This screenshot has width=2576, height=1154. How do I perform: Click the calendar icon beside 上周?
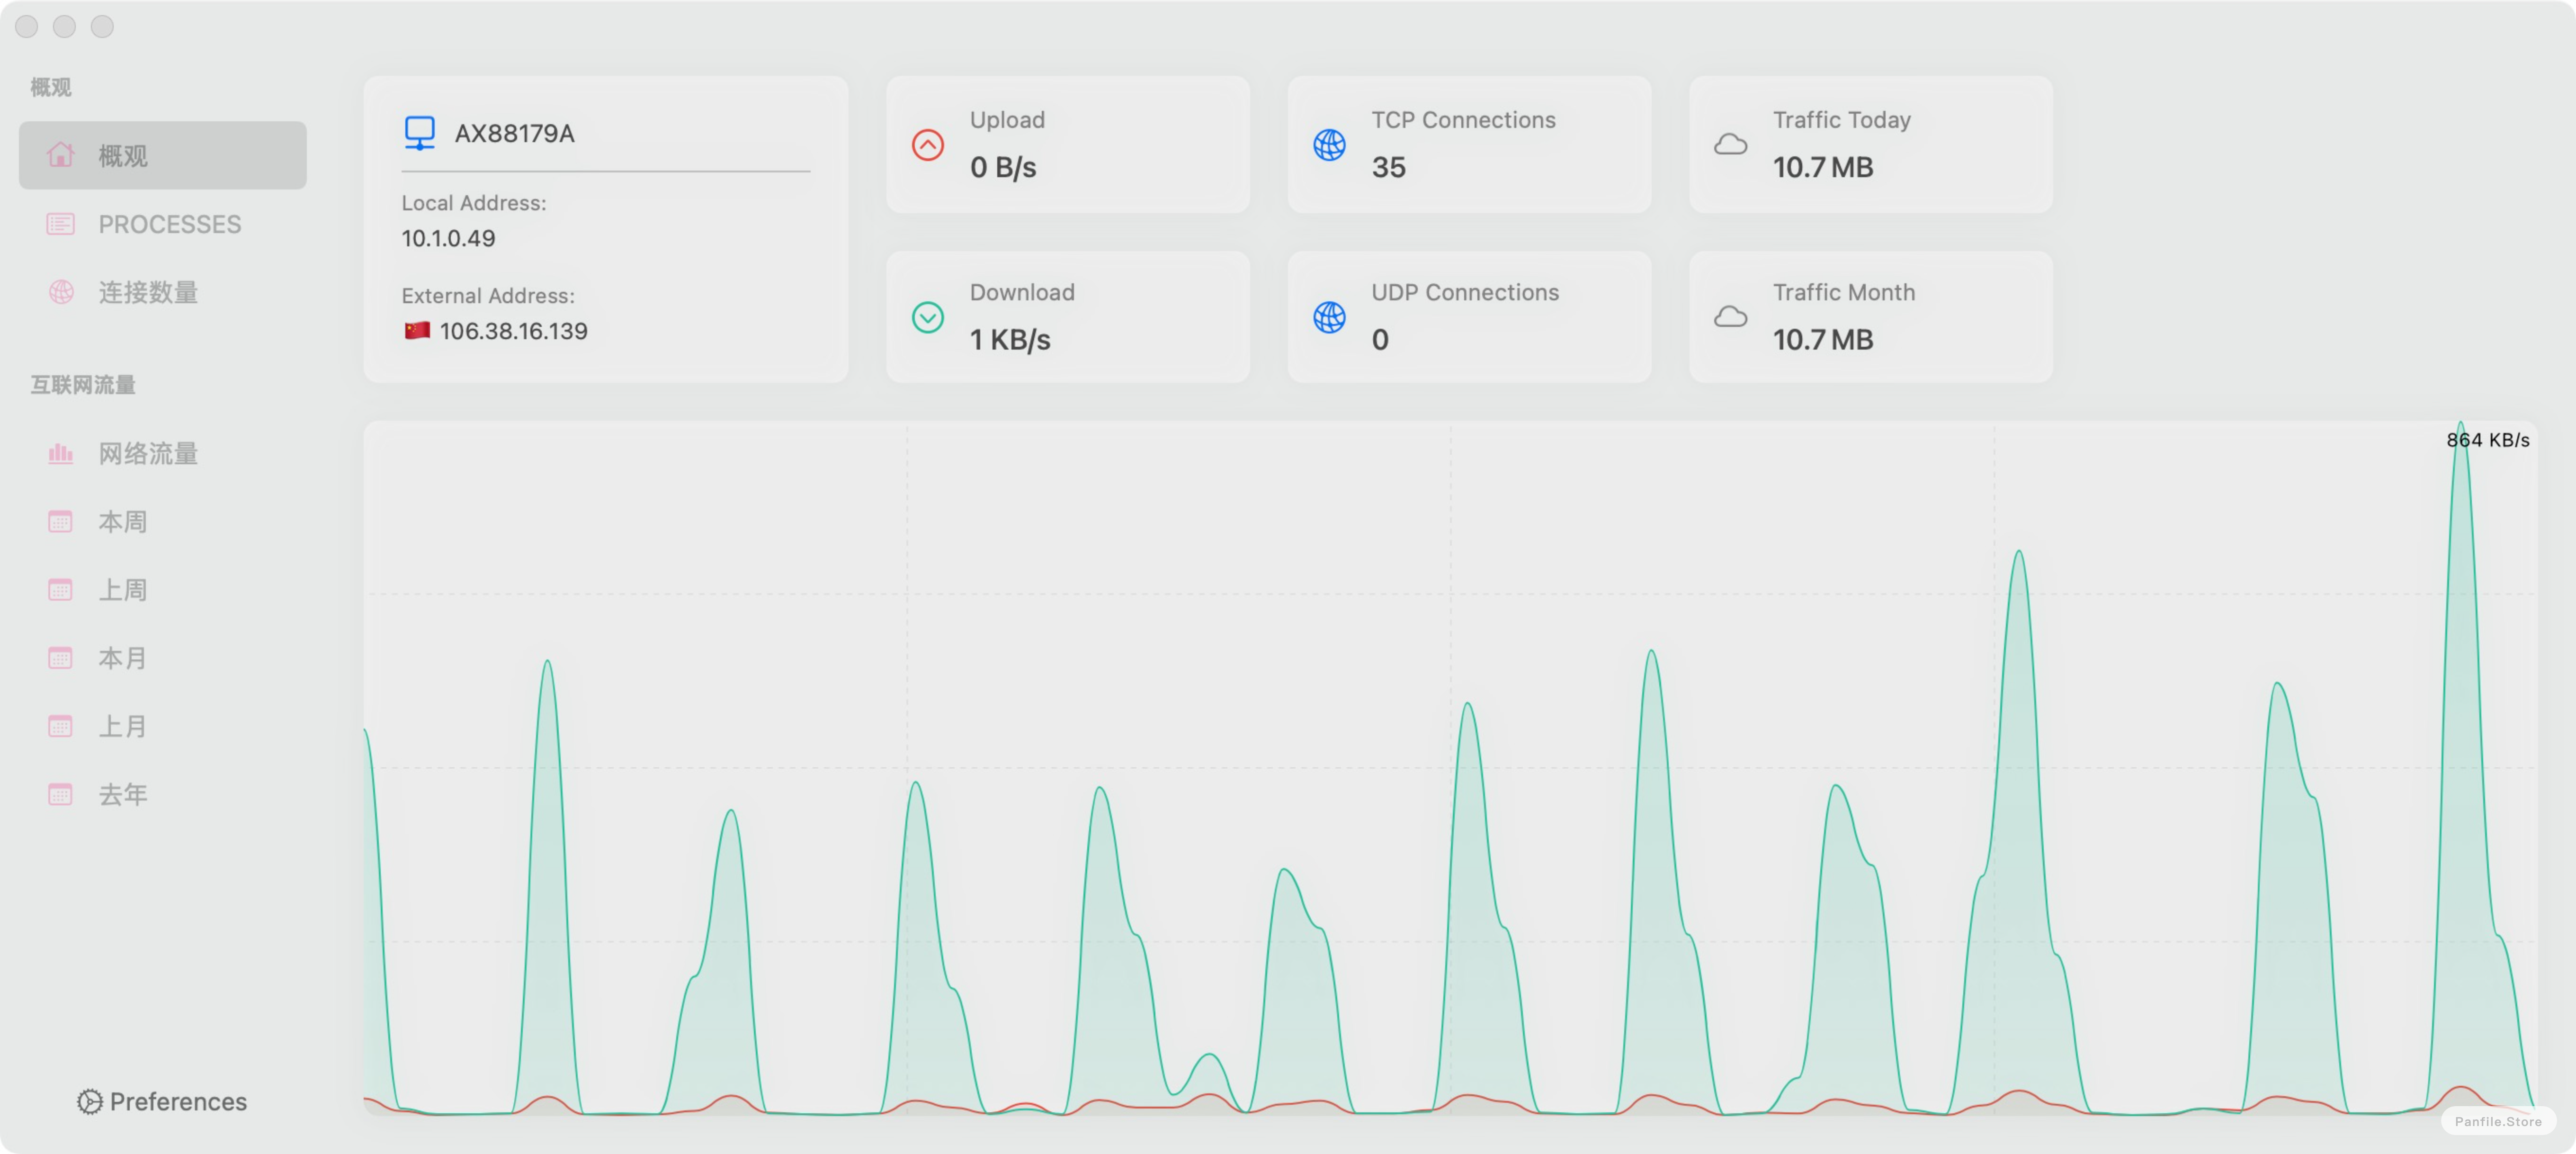pos(60,589)
